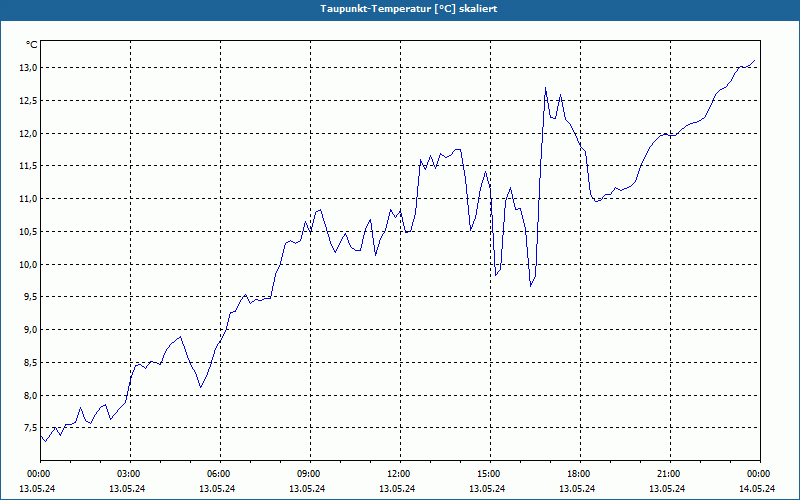Select the '13,0' y-axis value
The width and height of the screenshot is (800, 500).
[28, 68]
